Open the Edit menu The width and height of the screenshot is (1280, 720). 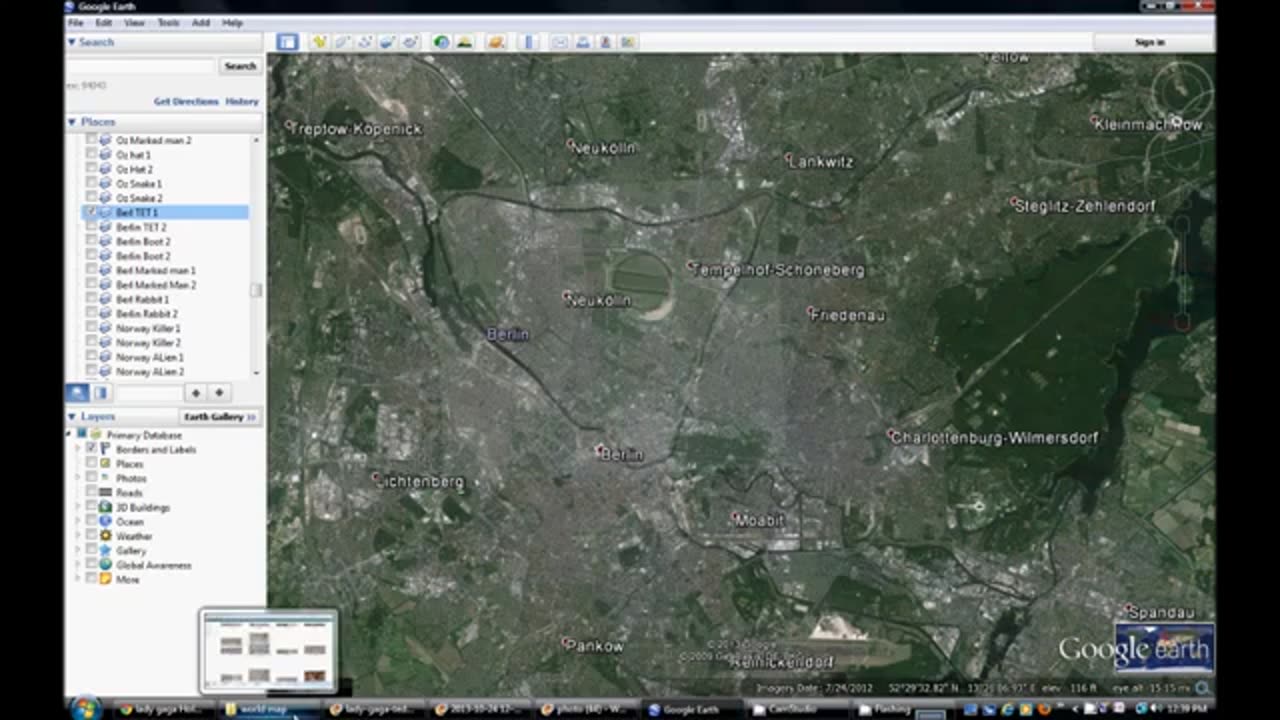[104, 22]
